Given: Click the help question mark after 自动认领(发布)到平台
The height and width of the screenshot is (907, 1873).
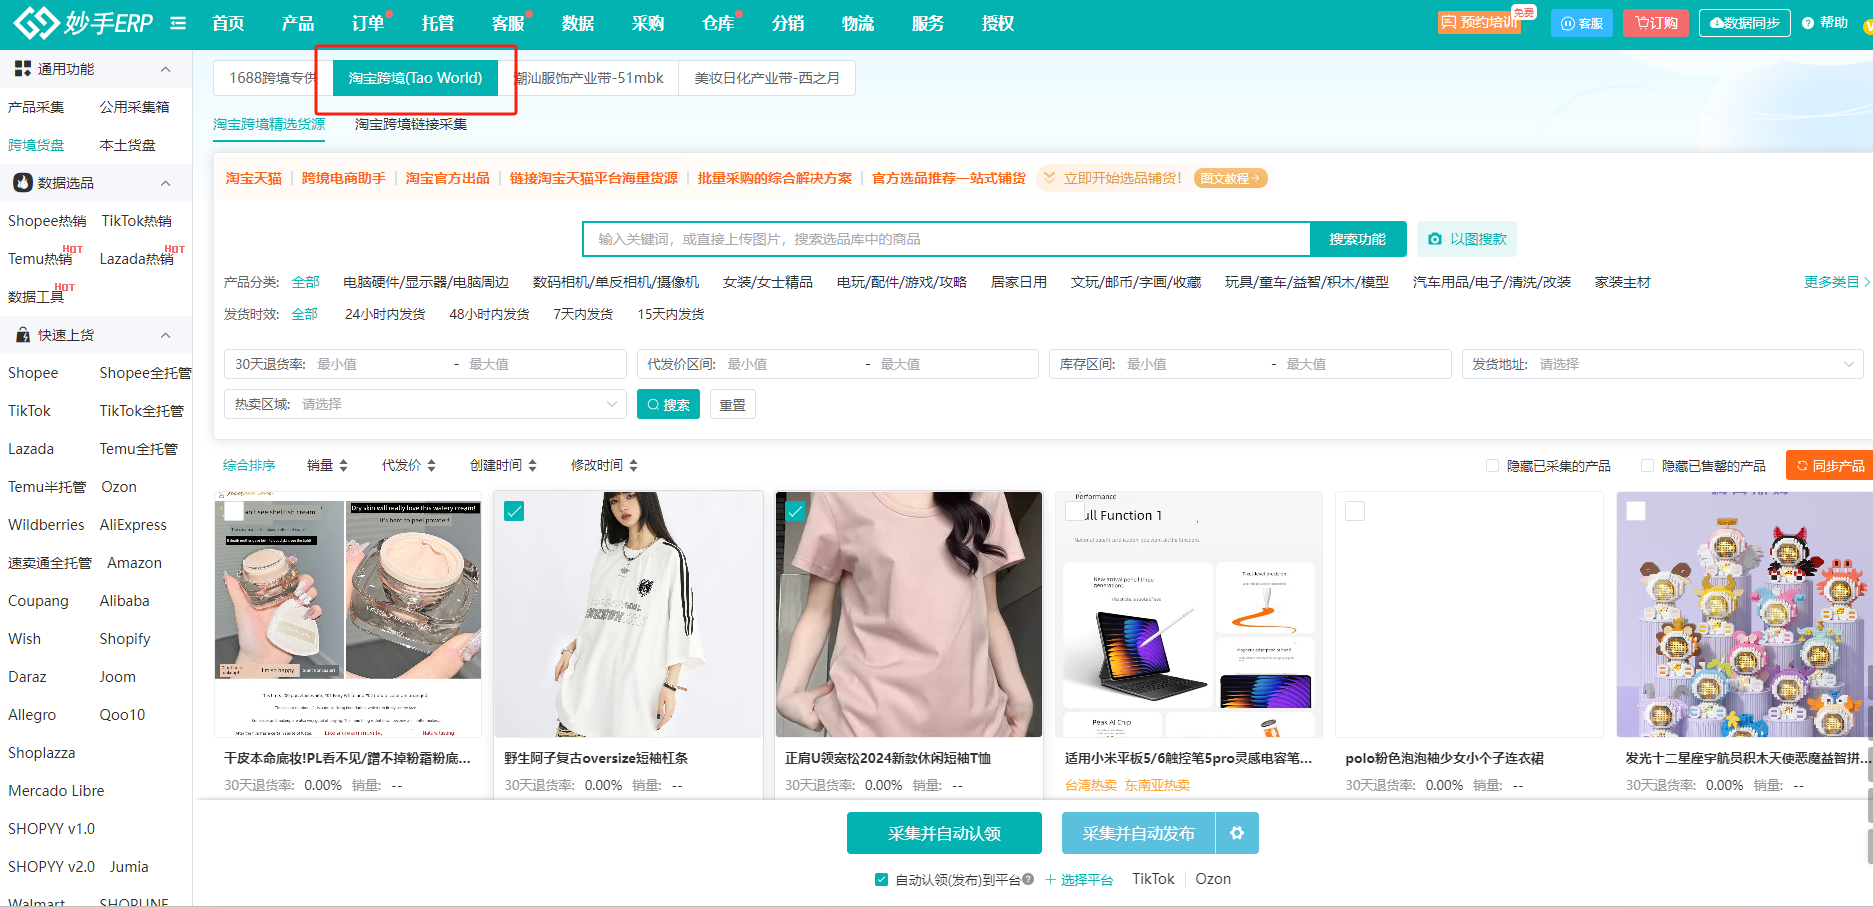Looking at the screenshot, I should click(x=1028, y=879).
